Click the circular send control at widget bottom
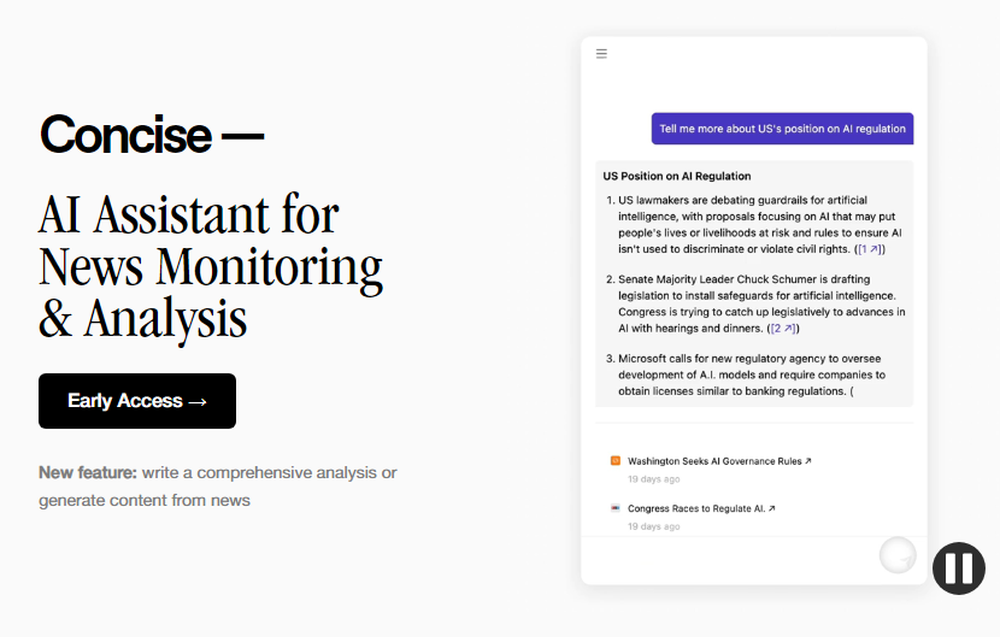1000x637 pixels. (897, 554)
